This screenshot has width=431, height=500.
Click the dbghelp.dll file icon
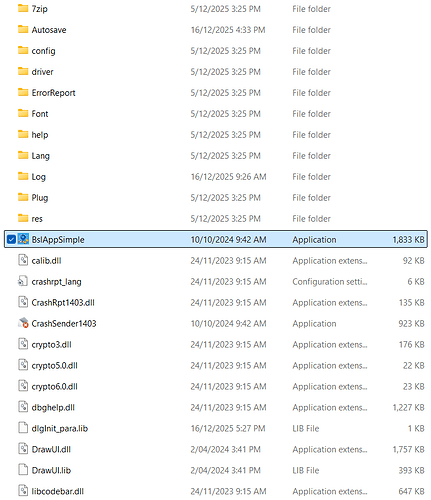pyautogui.click(x=23, y=407)
